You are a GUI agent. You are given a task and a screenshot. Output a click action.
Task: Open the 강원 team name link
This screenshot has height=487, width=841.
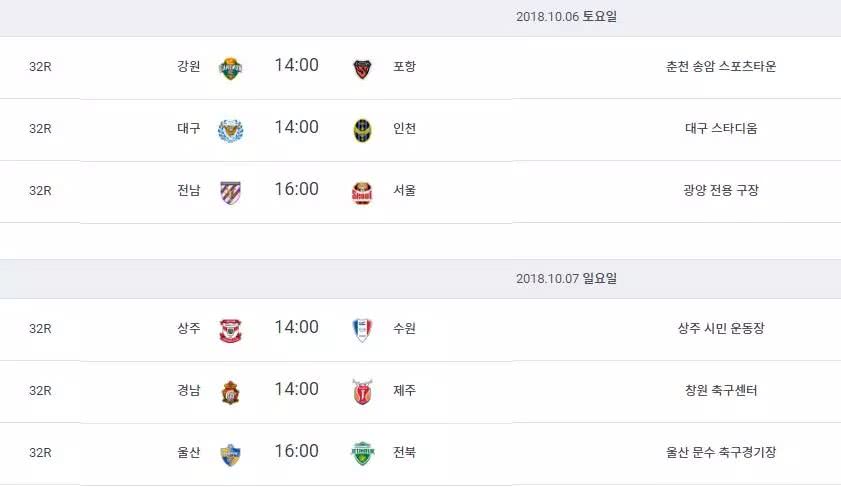click(188, 67)
